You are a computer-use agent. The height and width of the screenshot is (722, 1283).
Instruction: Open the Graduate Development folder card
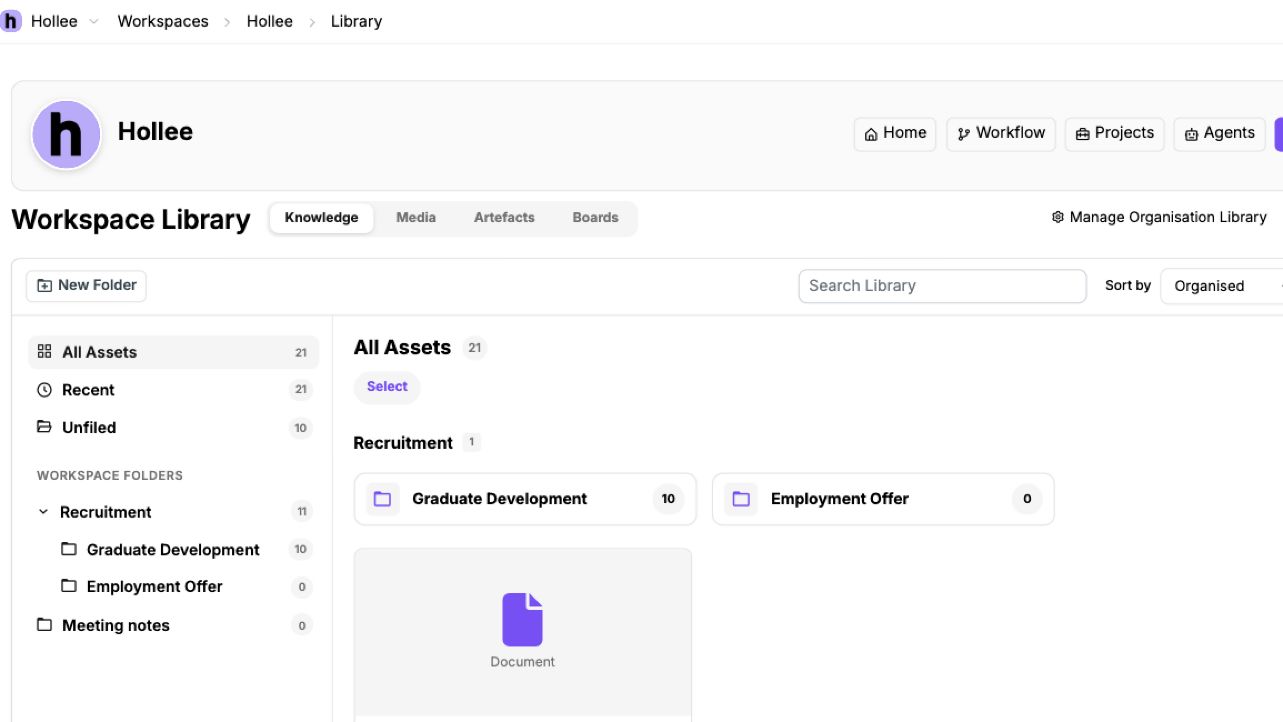525,499
